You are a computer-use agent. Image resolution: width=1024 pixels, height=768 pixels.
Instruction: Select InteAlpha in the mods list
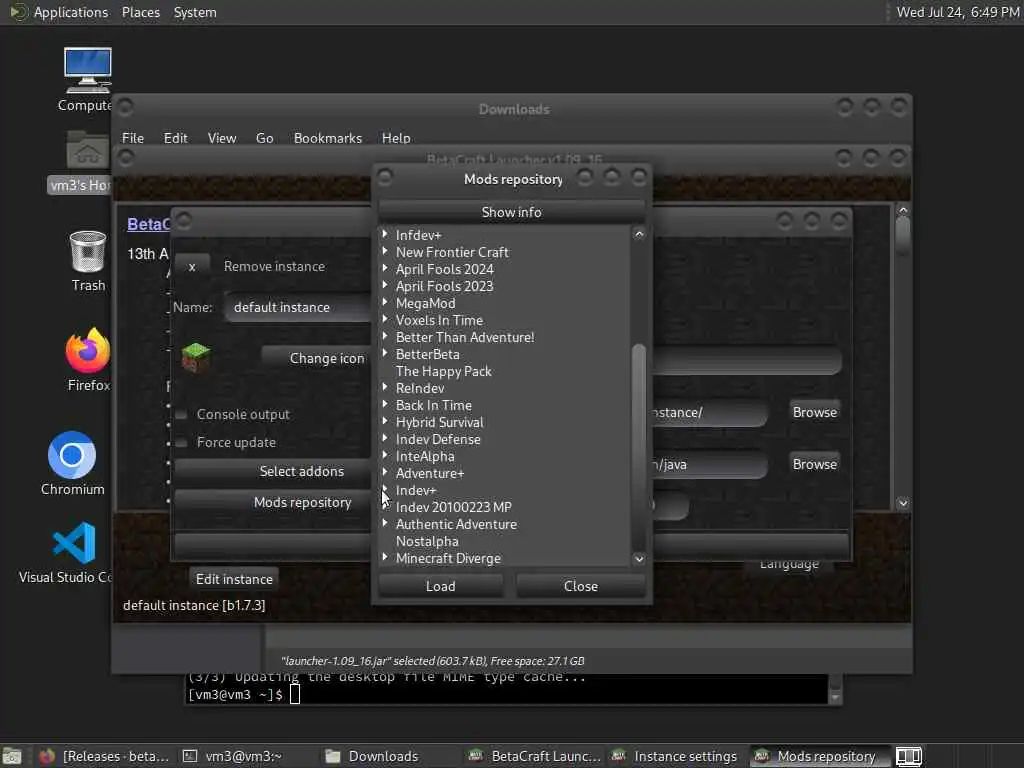click(424, 456)
